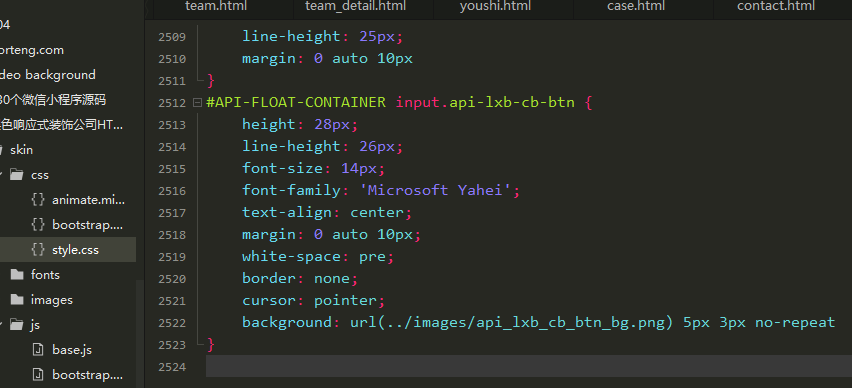The height and width of the screenshot is (388, 852).
Task: Click the 'white-space: pre' declaration
Action: [x=318, y=256]
